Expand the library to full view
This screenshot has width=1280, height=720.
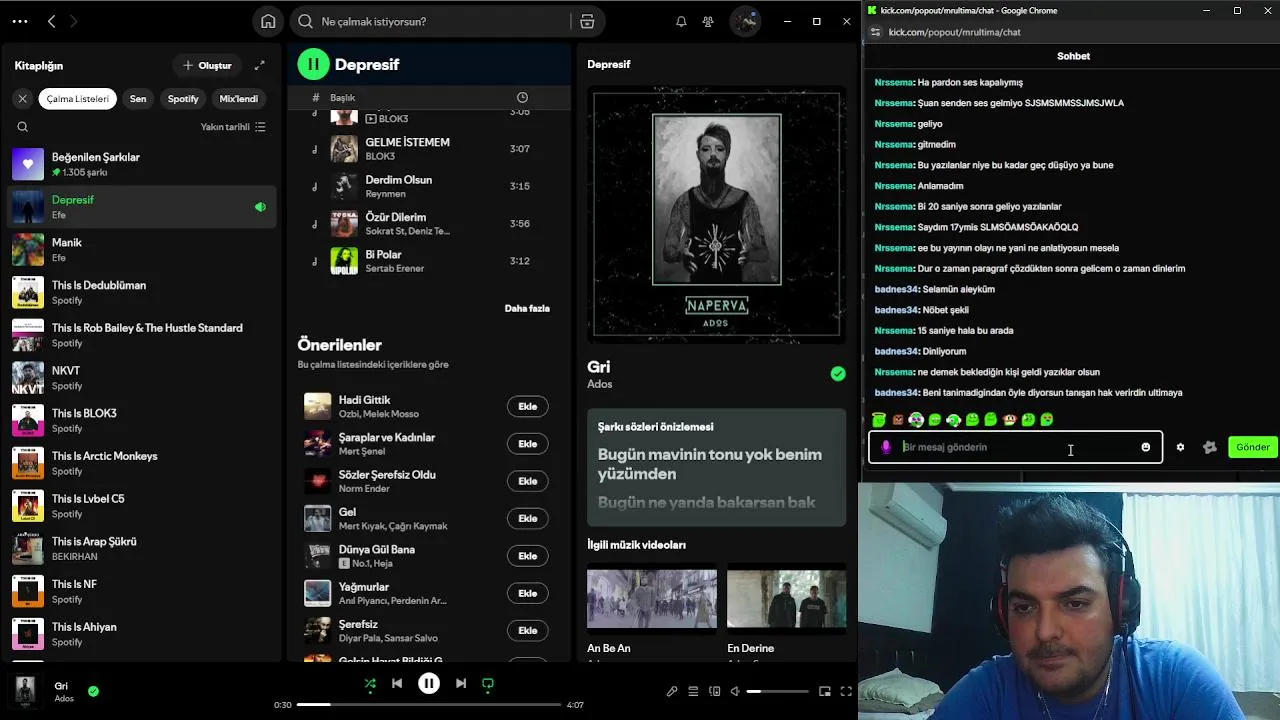pos(260,65)
